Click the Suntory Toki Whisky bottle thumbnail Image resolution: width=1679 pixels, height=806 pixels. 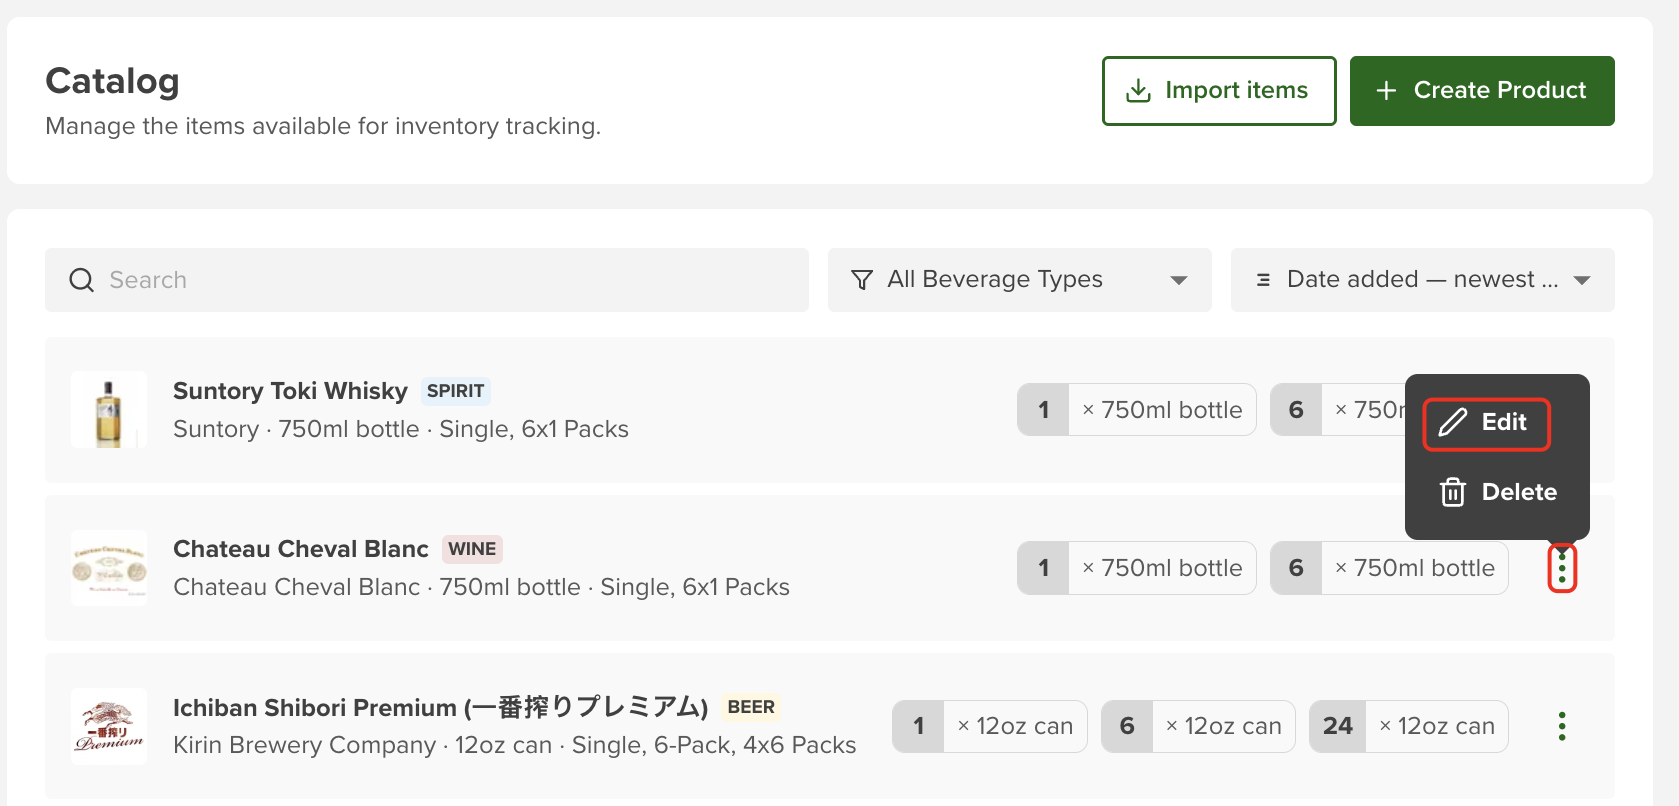(x=109, y=410)
